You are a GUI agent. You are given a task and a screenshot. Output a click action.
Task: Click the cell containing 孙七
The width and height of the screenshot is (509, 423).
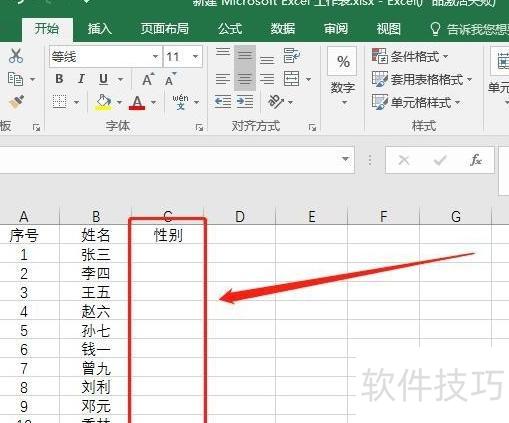point(96,331)
